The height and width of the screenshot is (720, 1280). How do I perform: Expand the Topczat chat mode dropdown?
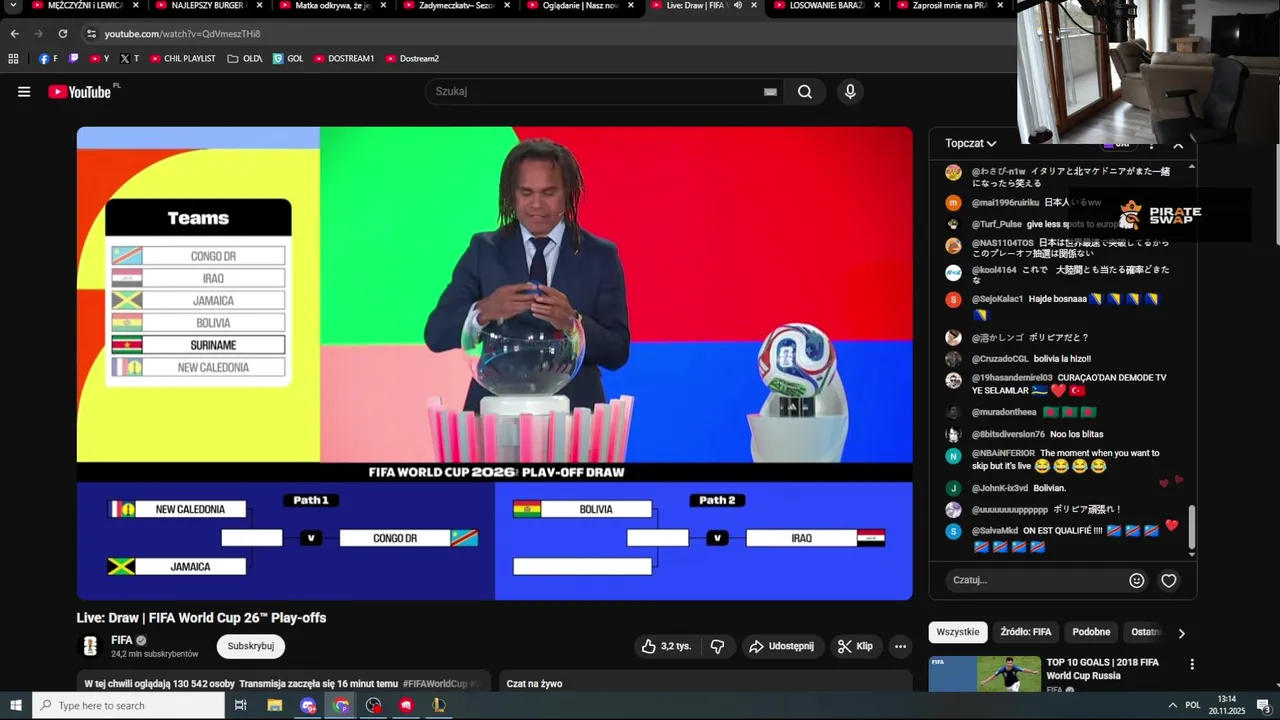pos(971,143)
